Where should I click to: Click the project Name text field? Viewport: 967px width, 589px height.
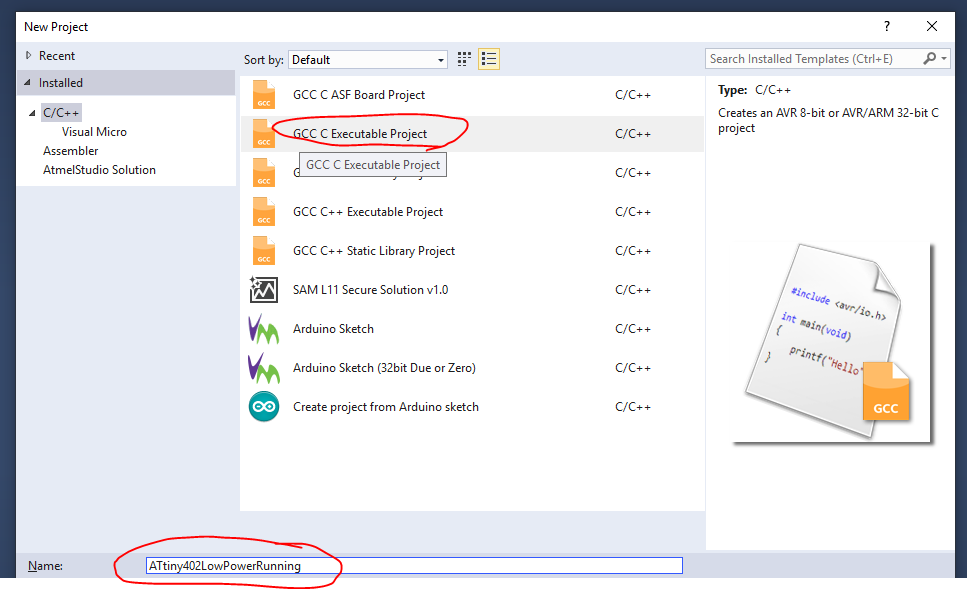(413, 566)
